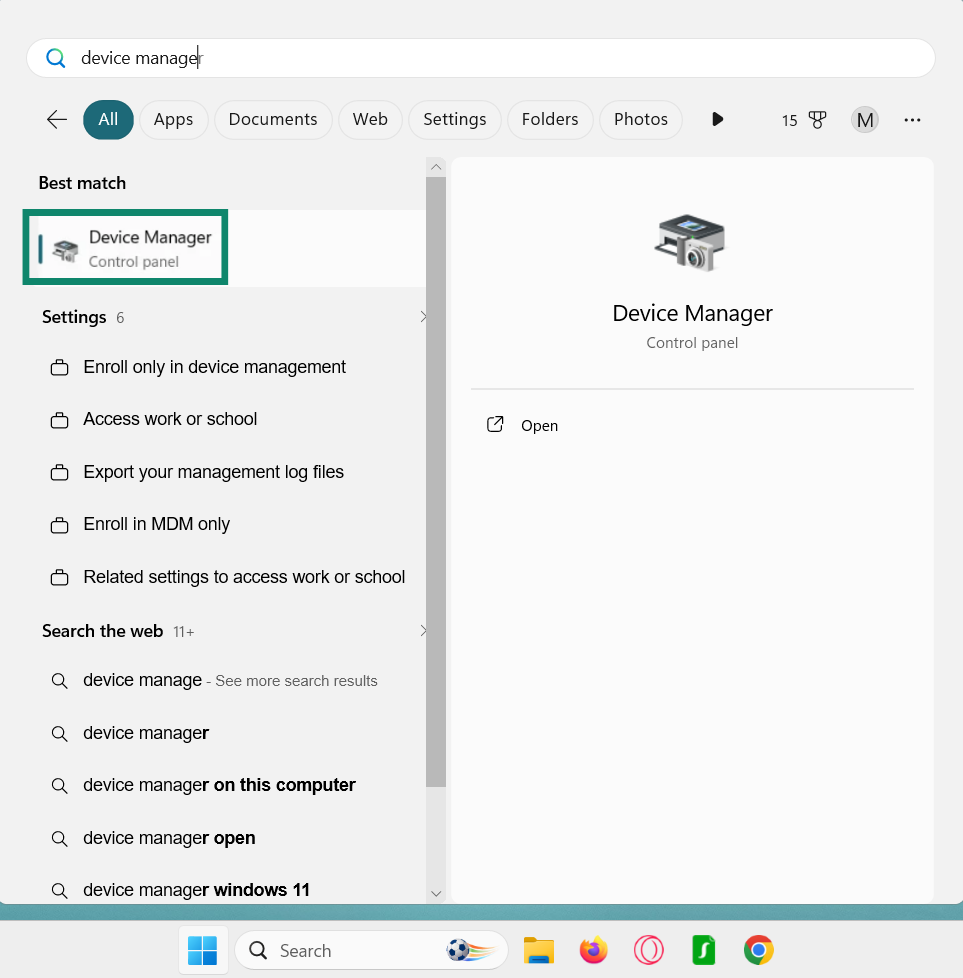Viewport: 963px width, 978px height.
Task: Switch to the Documents filter
Action: click(x=273, y=119)
